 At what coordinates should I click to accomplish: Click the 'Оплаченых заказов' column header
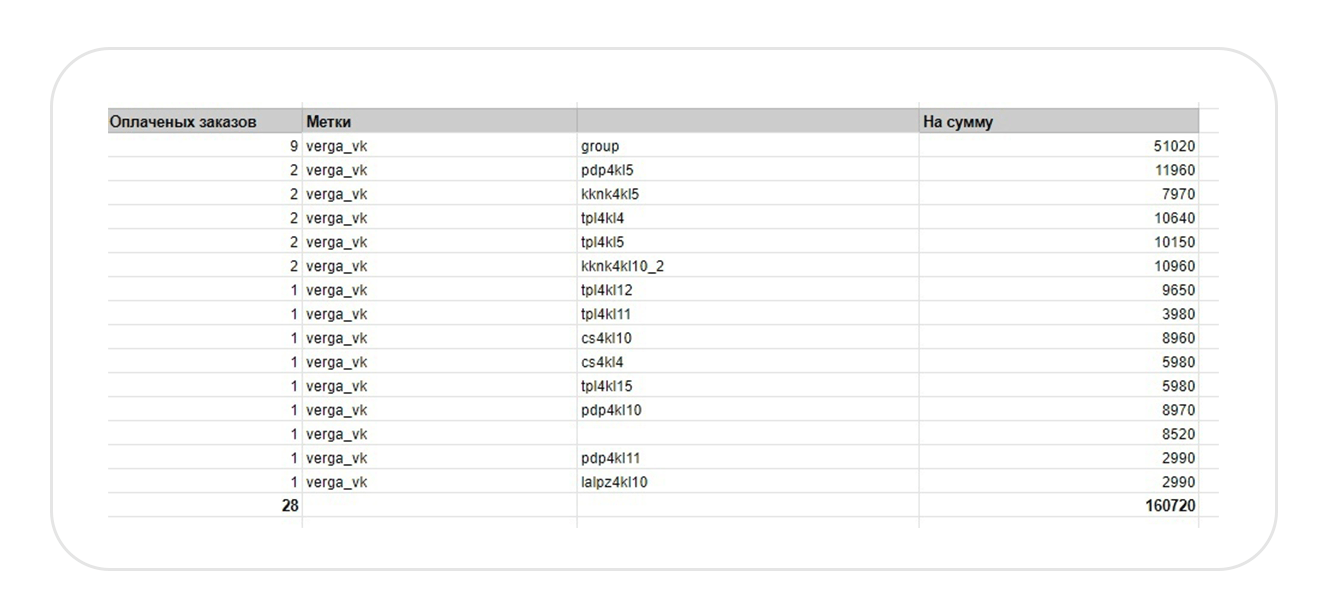coord(182,122)
